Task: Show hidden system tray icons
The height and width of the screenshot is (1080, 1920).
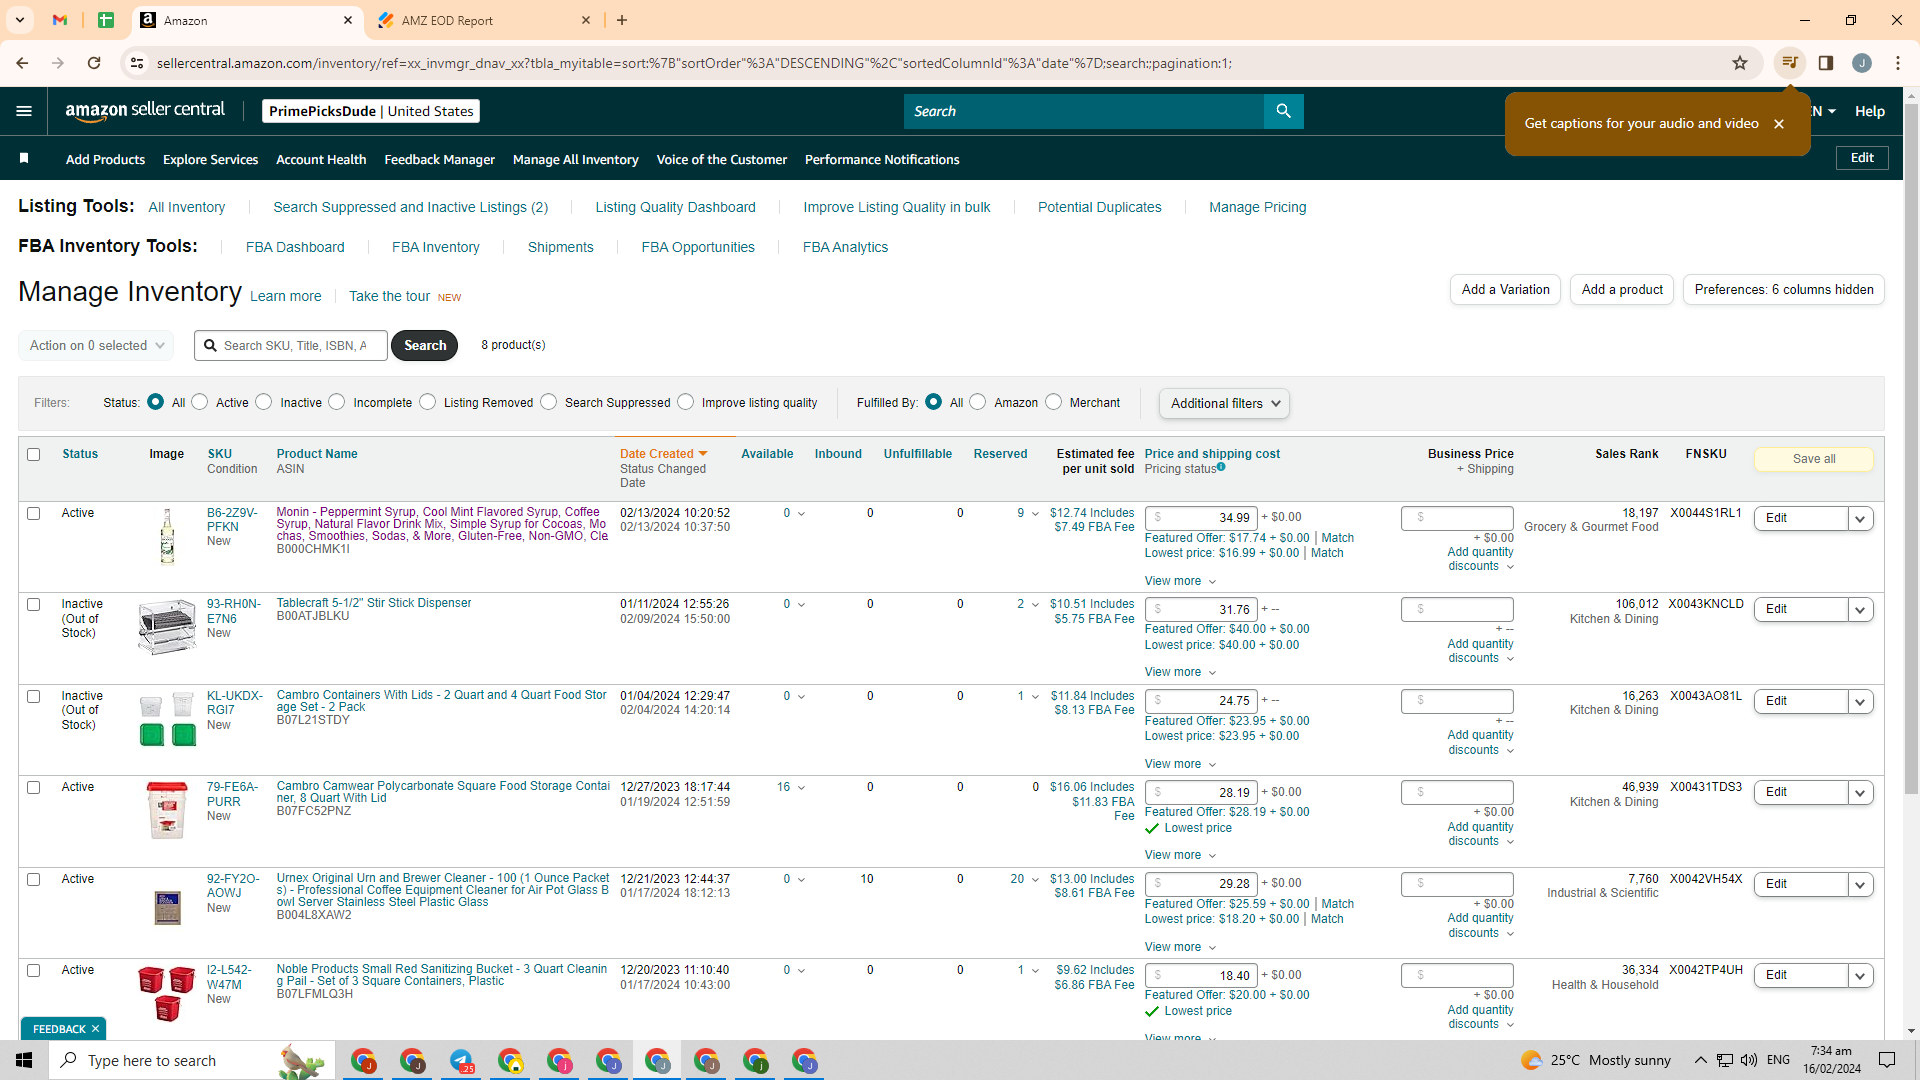Action: click(x=1700, y=1060)
